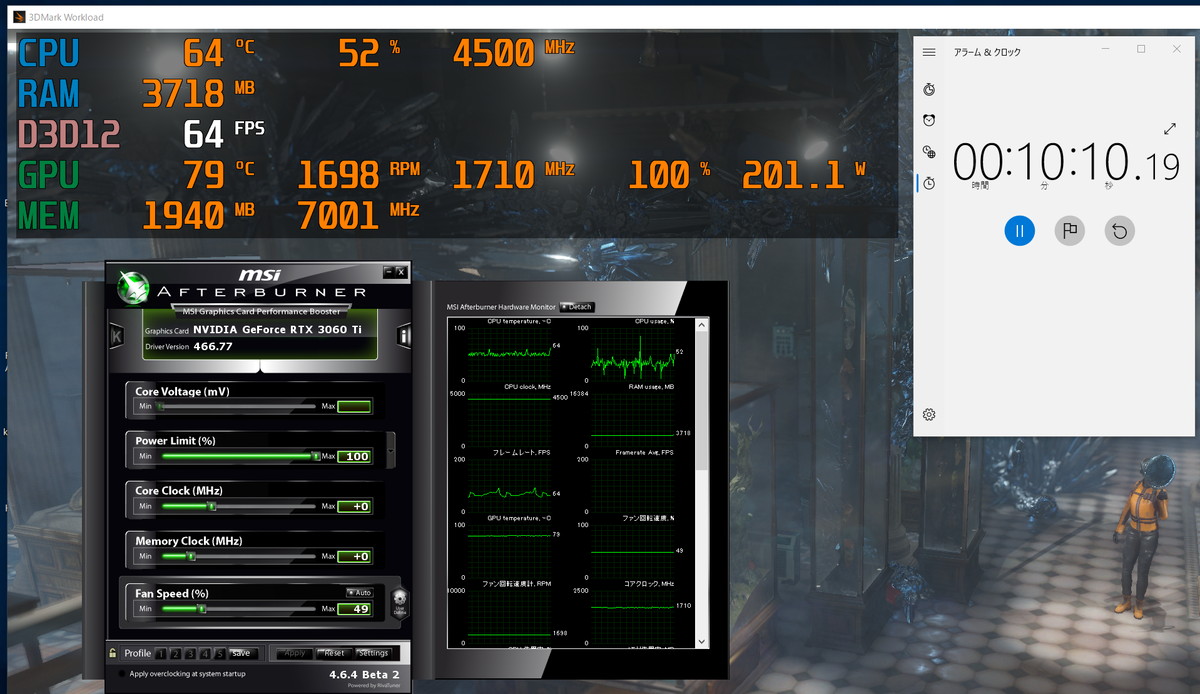Click the Afterburner K (Kombustor) side button
1200x694 pixels.
pos(117,336)
